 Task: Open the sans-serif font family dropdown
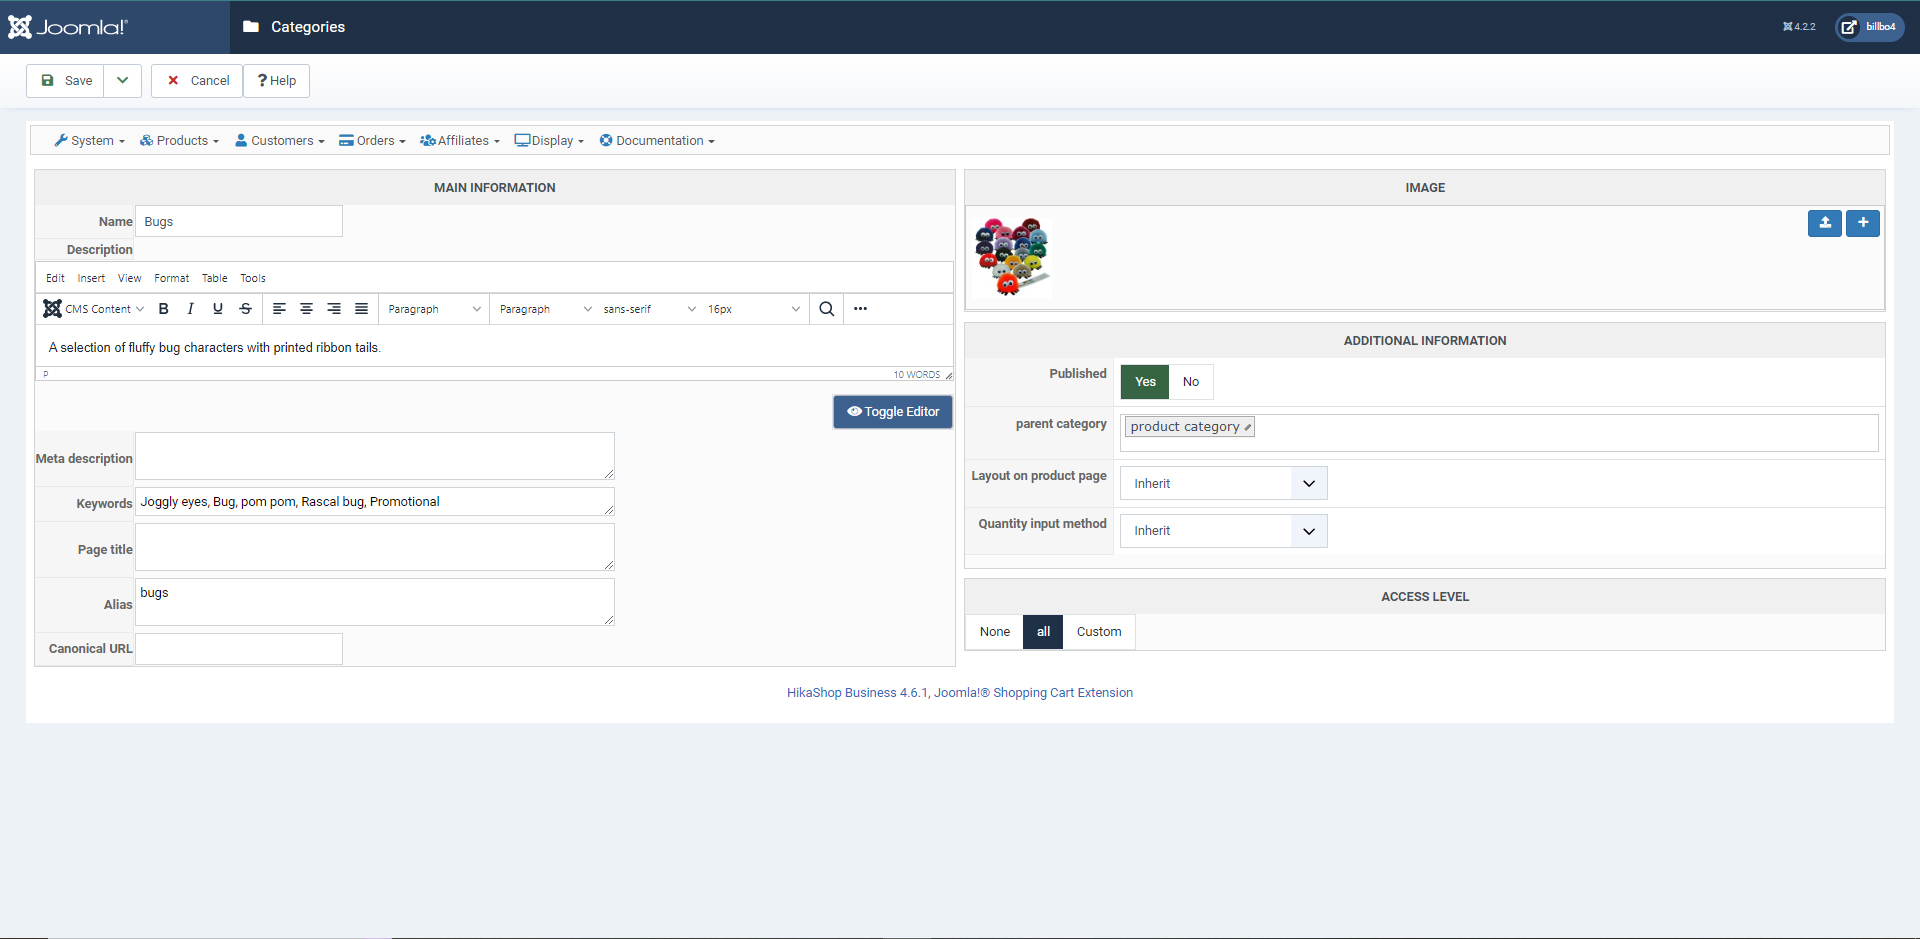click(650, 309)
